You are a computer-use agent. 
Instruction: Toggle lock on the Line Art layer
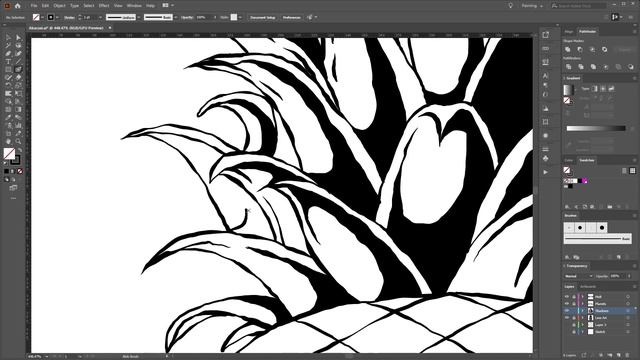(x=574, y=318)
